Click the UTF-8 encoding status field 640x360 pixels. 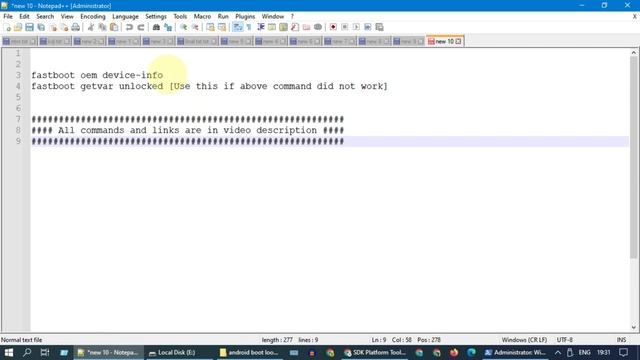point(564,340)
